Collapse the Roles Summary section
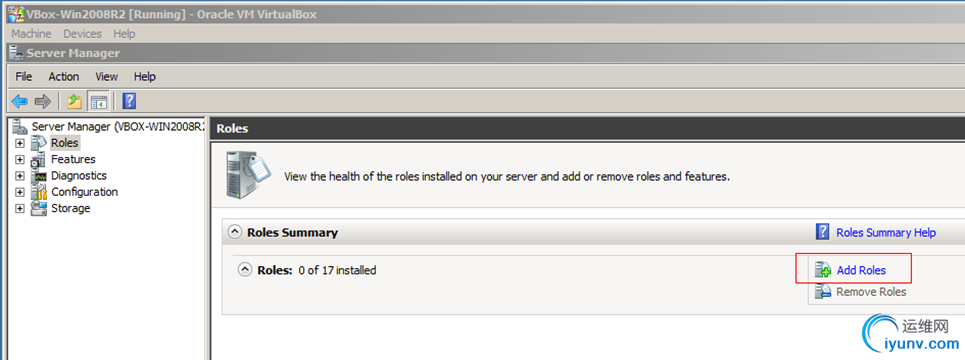Image resolution: width=965 pixels, height=360 pixels. [234, 233]
